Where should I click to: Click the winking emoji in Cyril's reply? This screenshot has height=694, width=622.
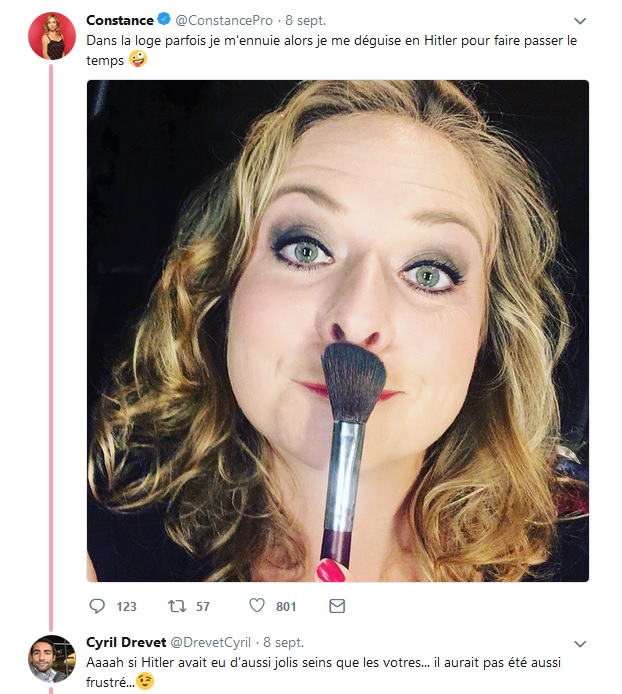tap(145, 682)
